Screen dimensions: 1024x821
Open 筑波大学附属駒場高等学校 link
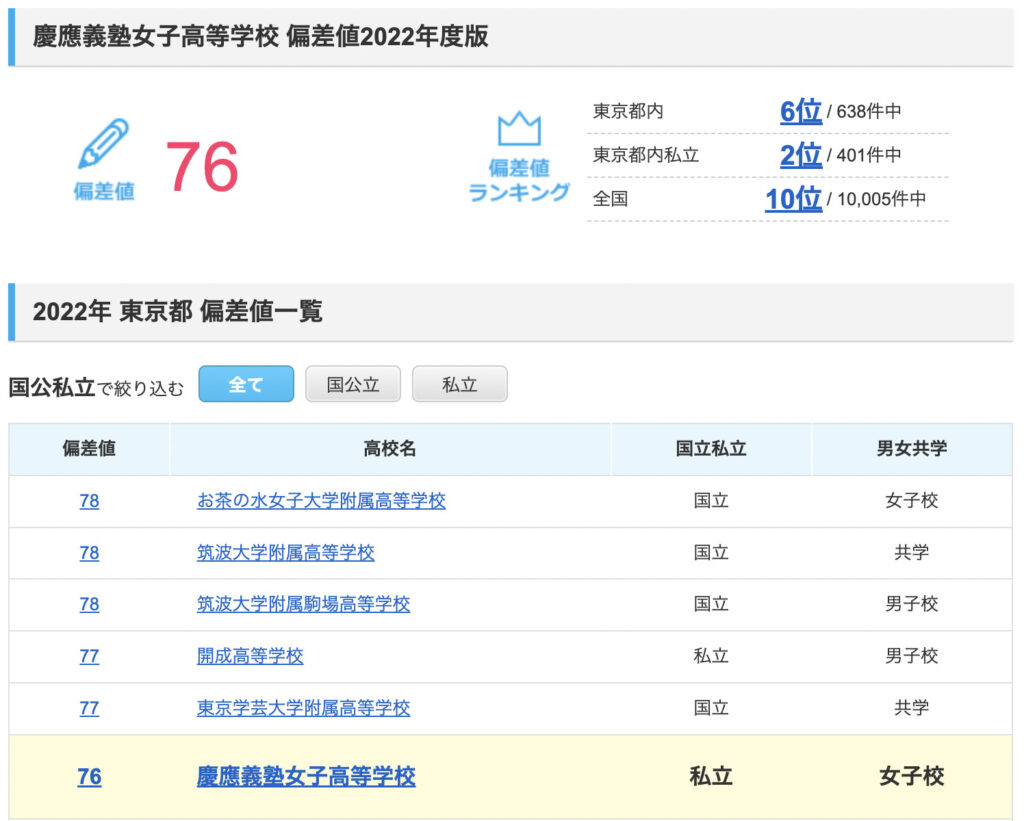click(303, 604)
